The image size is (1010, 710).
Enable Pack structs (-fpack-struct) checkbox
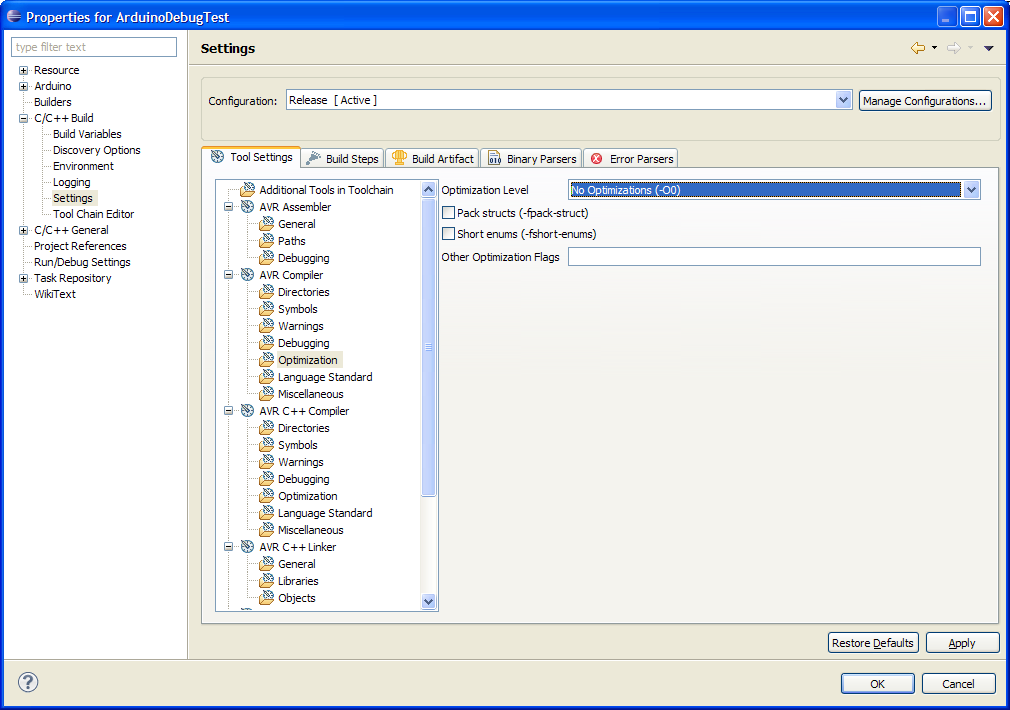point(448,213)
